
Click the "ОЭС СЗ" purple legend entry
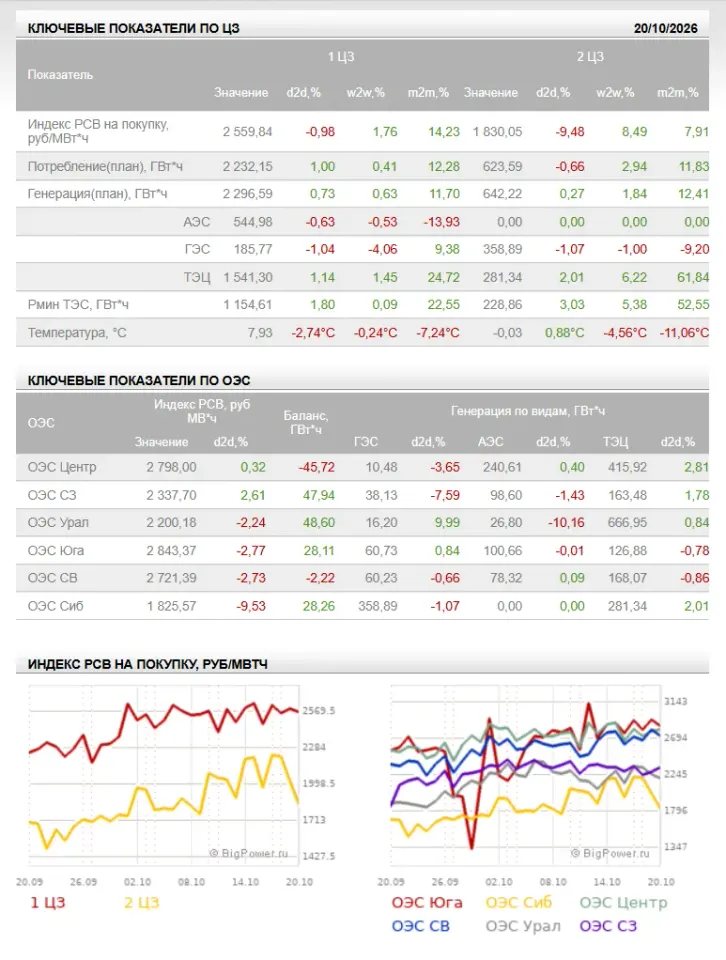point(608,926)
